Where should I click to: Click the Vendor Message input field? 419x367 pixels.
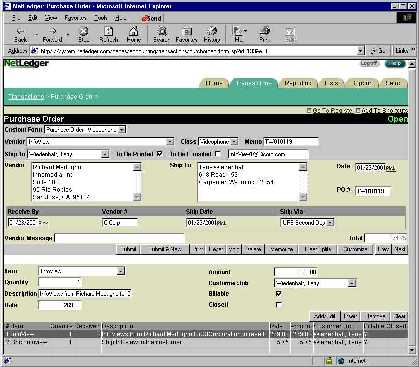point(120,238)
